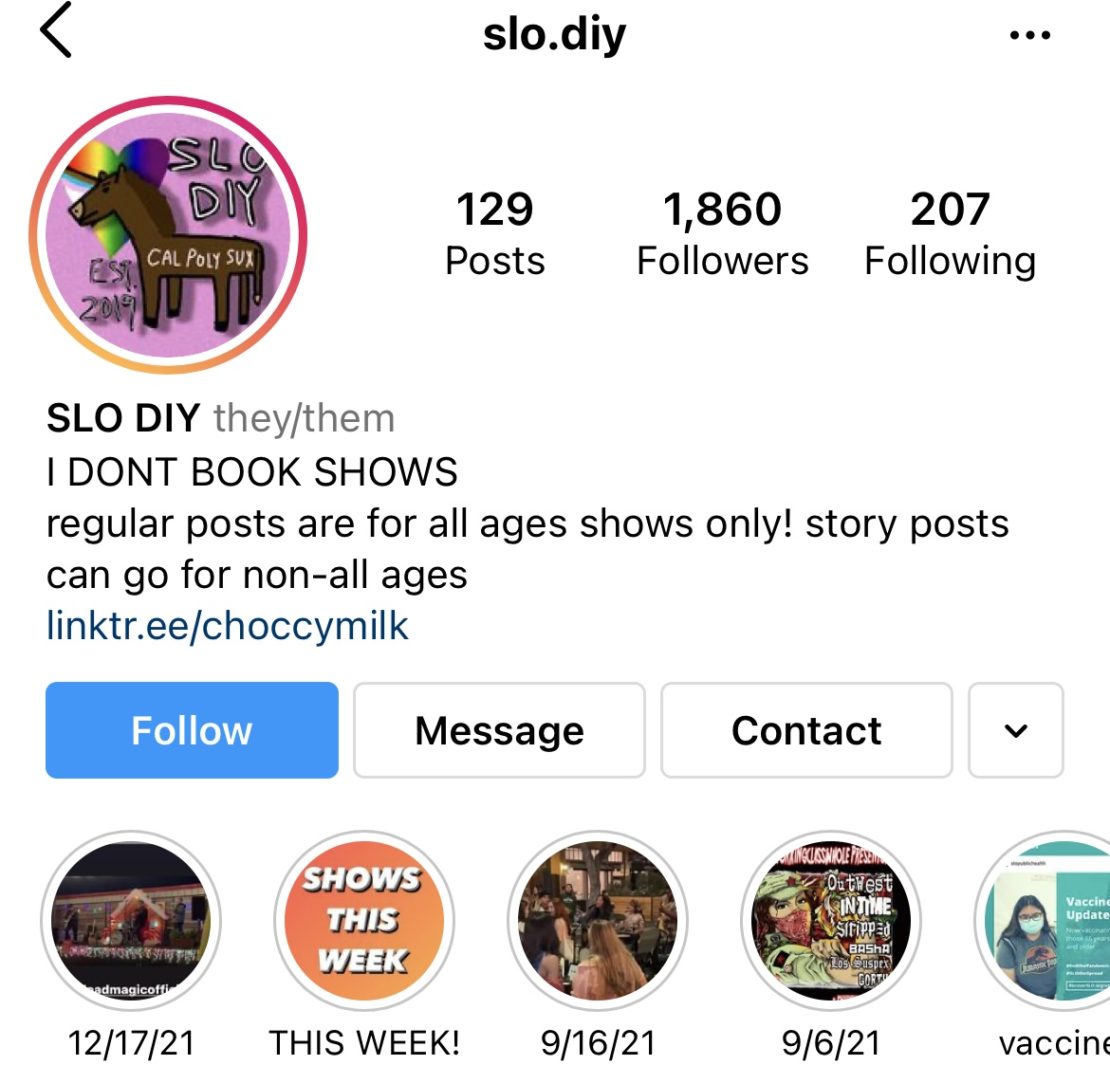Tap the they/them pronouns text
Image resolution: width=1110 pixels, height=1065 pixels.
[x=304, y=418]
